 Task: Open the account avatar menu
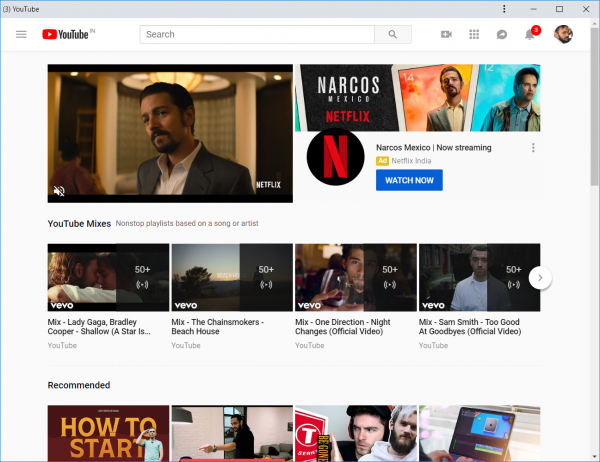point(563,34)
